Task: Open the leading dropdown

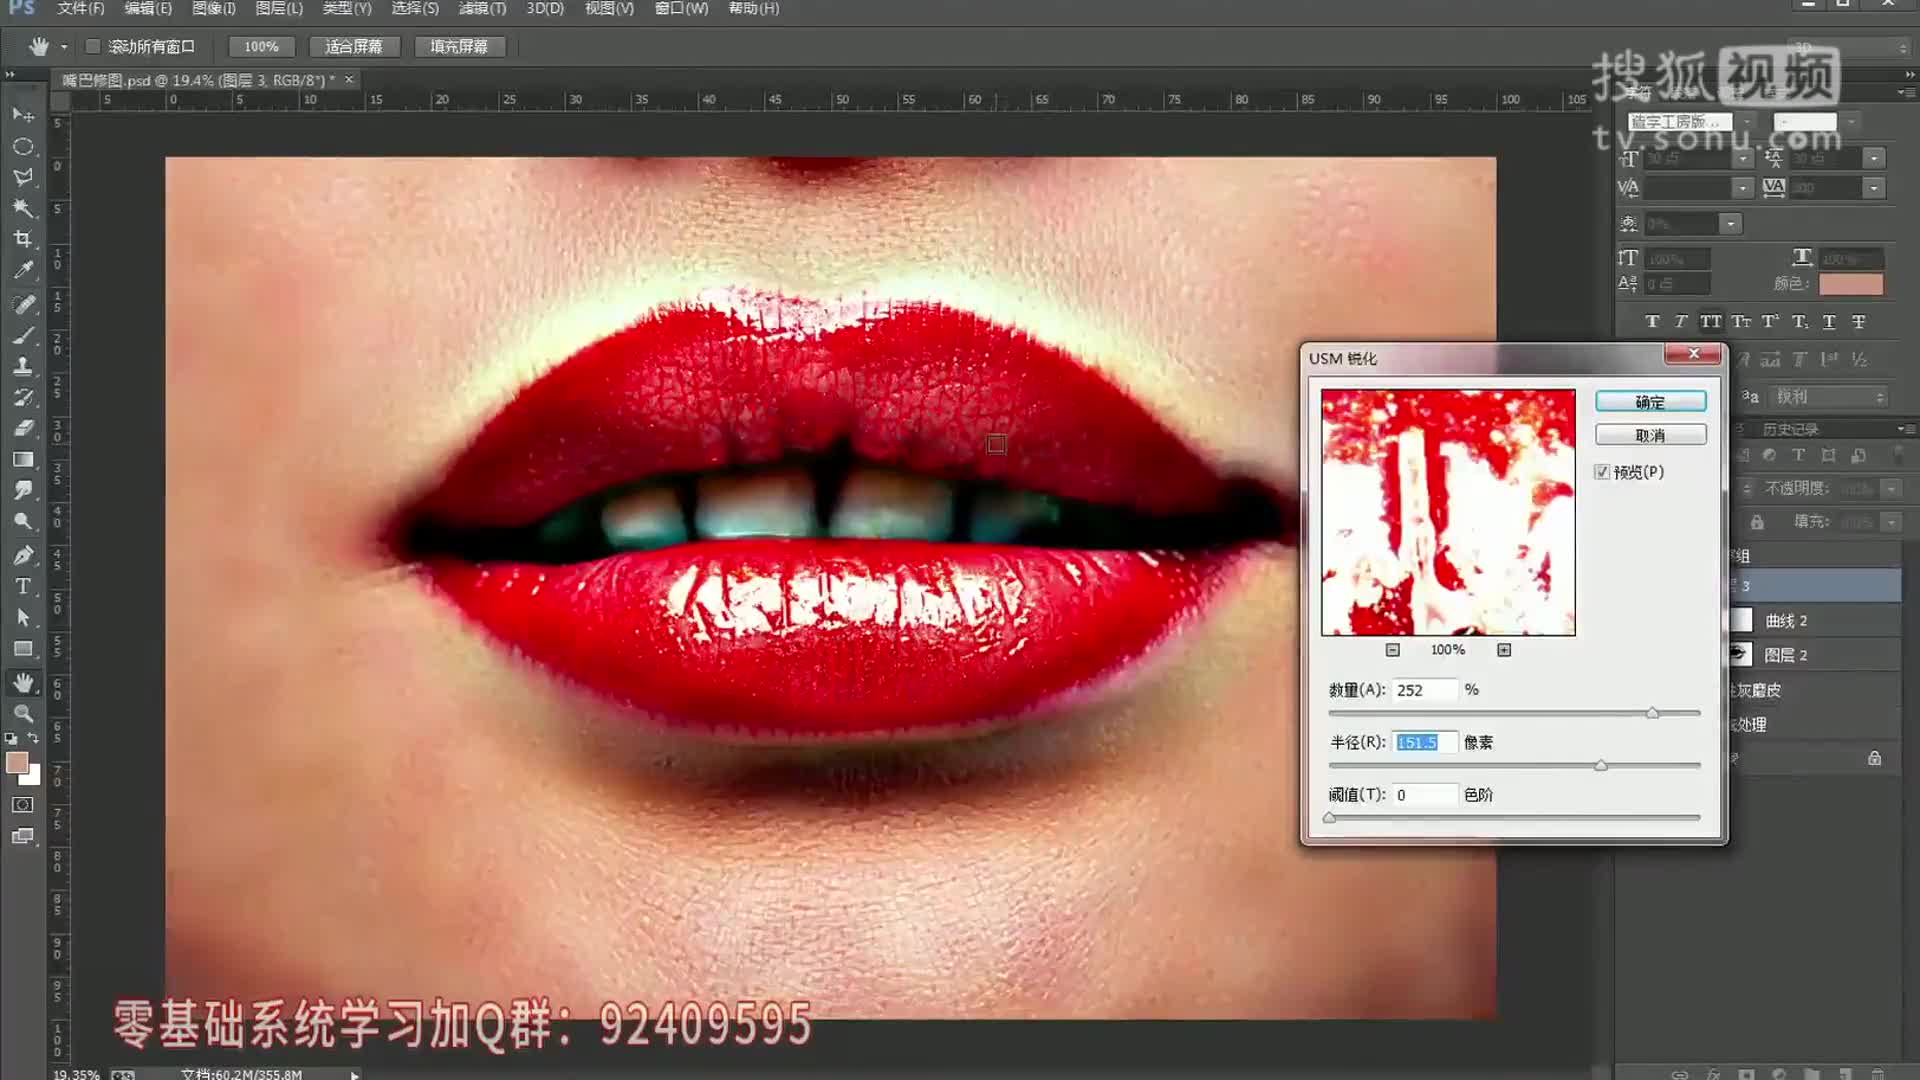Action: tap(1874, 159)
